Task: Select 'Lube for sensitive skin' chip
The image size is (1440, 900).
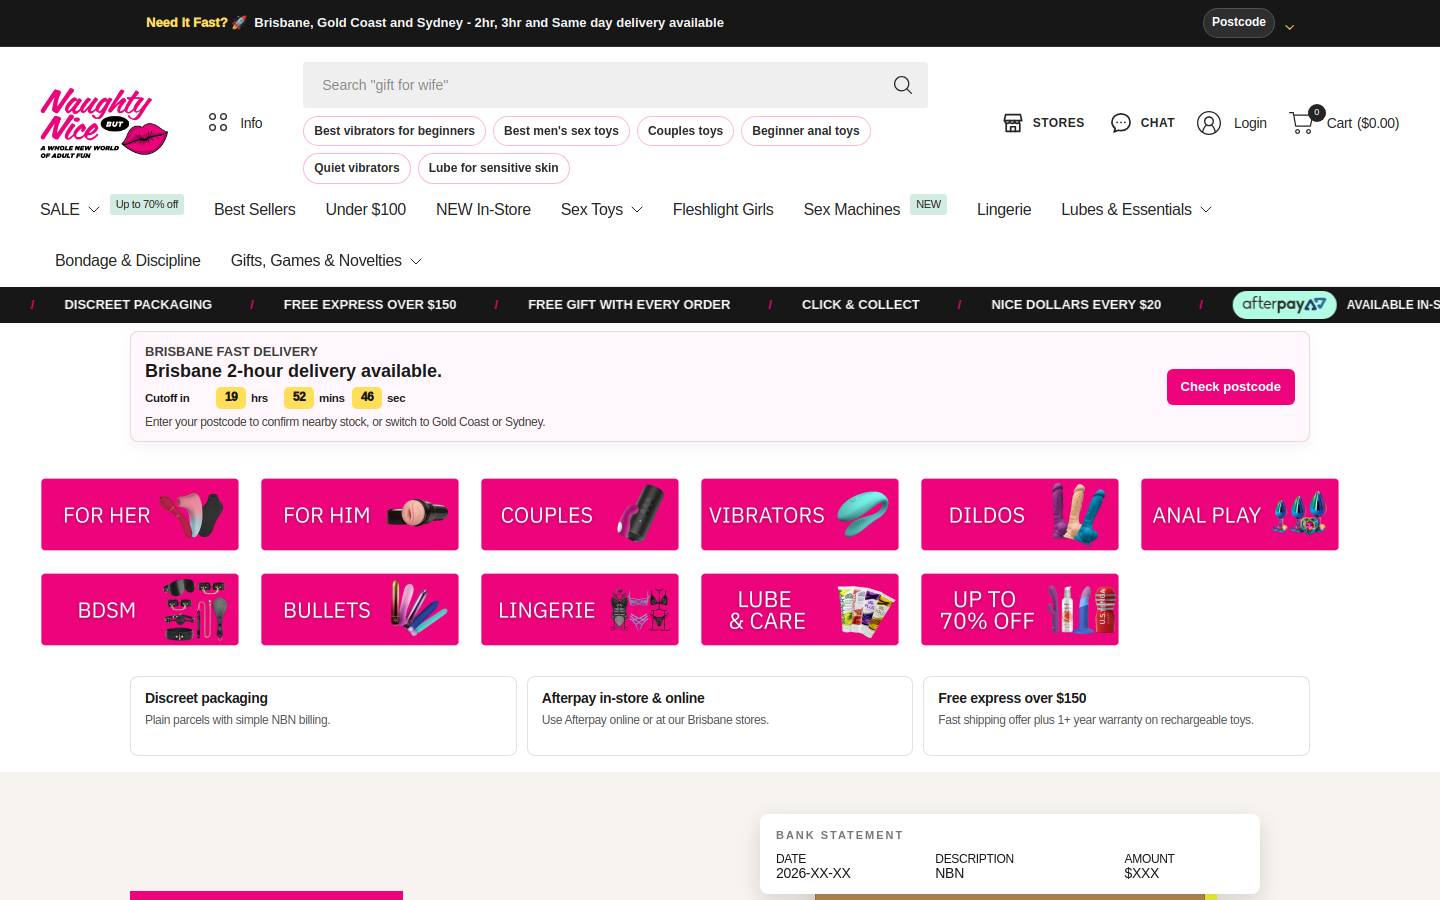Action: coord(494,168)
